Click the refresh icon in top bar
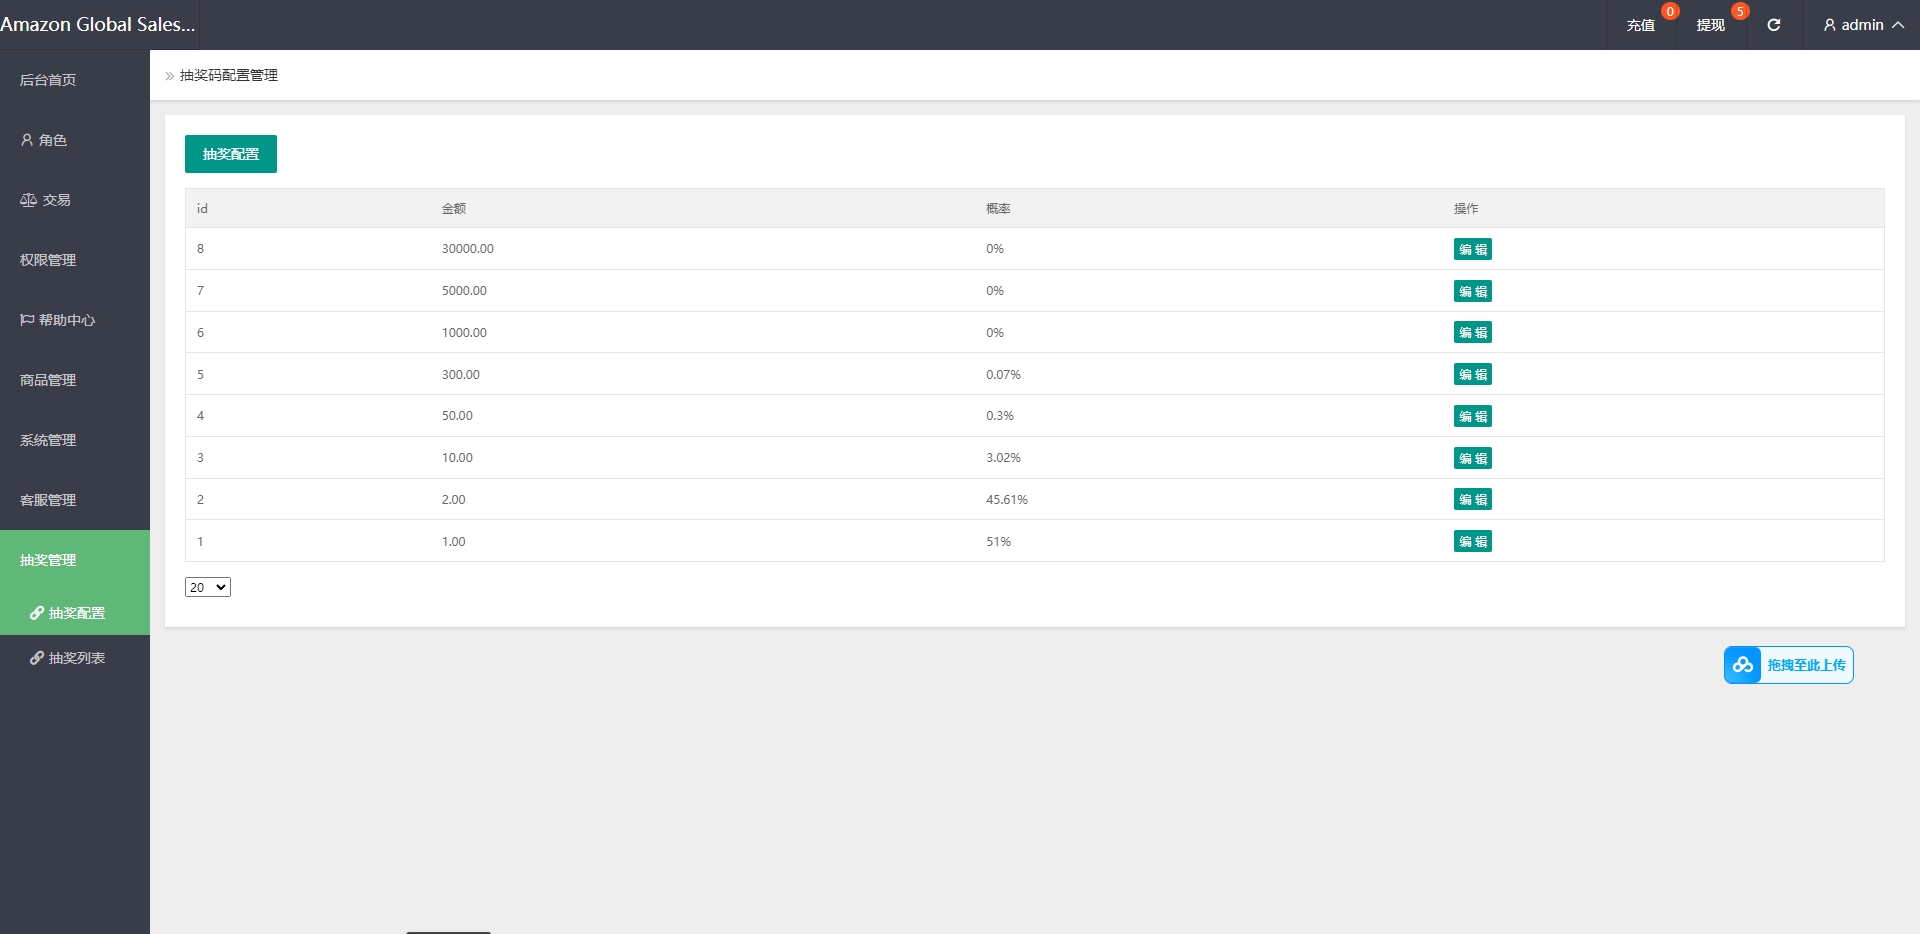This screenshot has width=1920, height=934. [1773, 25]
